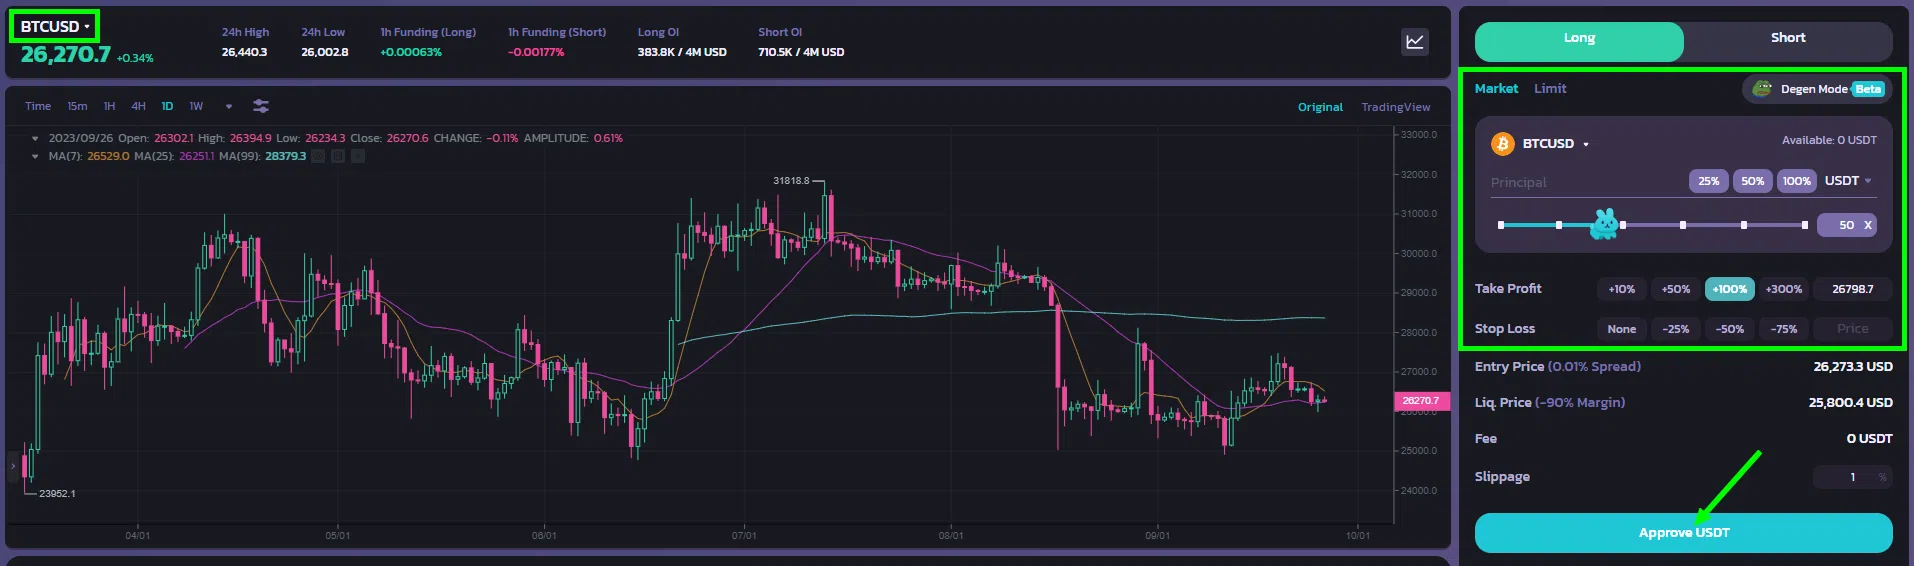This screenshot has width=1914, height=566.
Task: Click the bunny leverage slider handle
Action: coord(1604,225)
